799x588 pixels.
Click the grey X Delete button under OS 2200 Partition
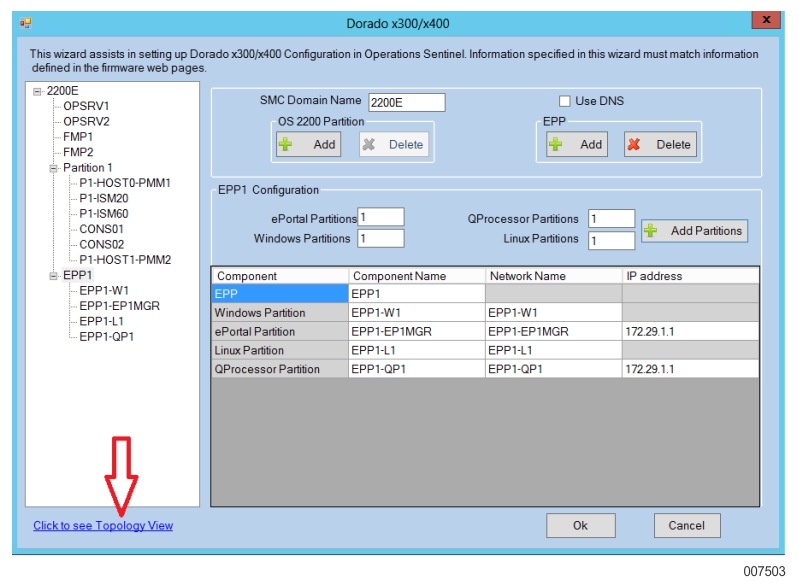coord(393,144)
